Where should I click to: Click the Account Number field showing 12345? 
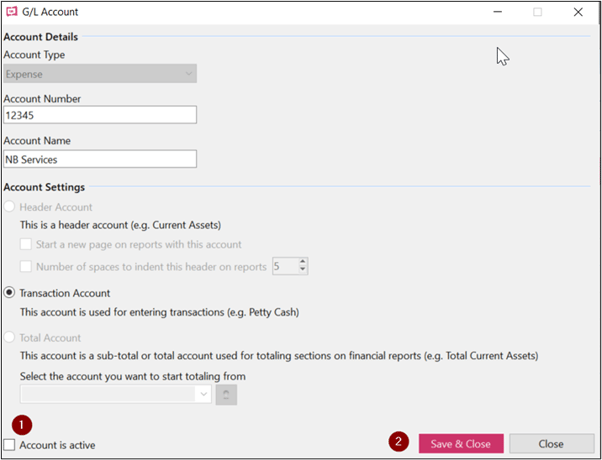100,115
